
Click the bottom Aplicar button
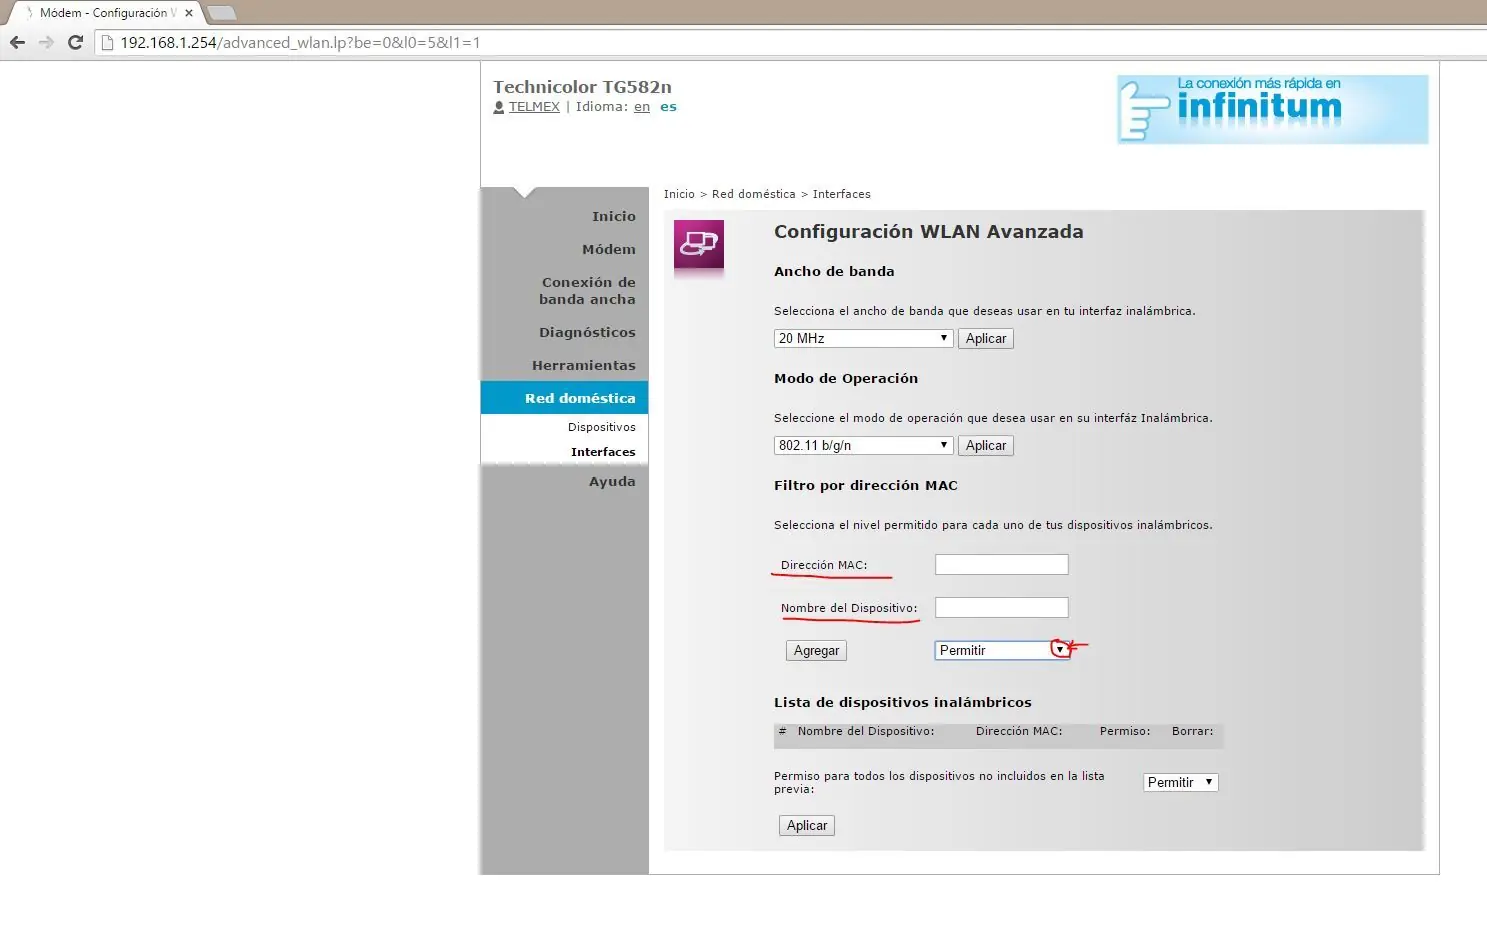[x=807, y=825]
